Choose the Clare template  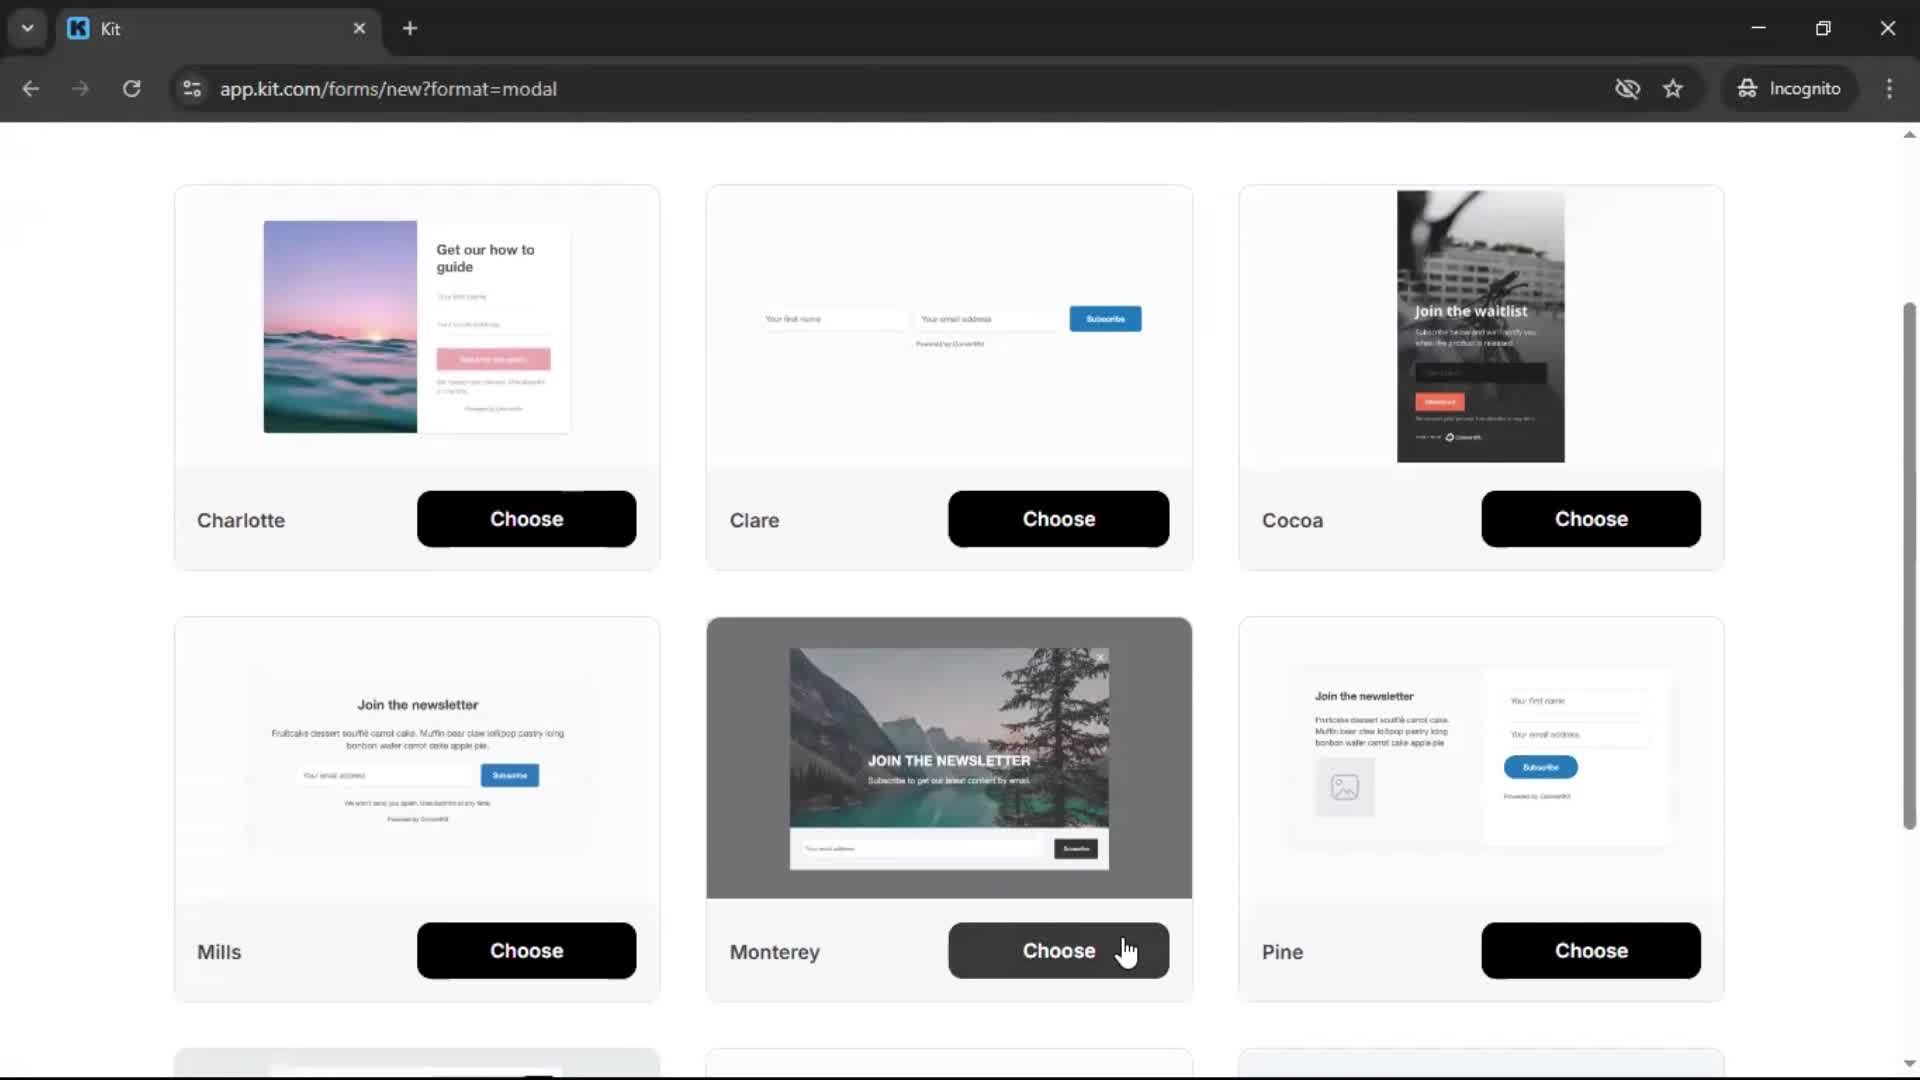click(1058, 518)
